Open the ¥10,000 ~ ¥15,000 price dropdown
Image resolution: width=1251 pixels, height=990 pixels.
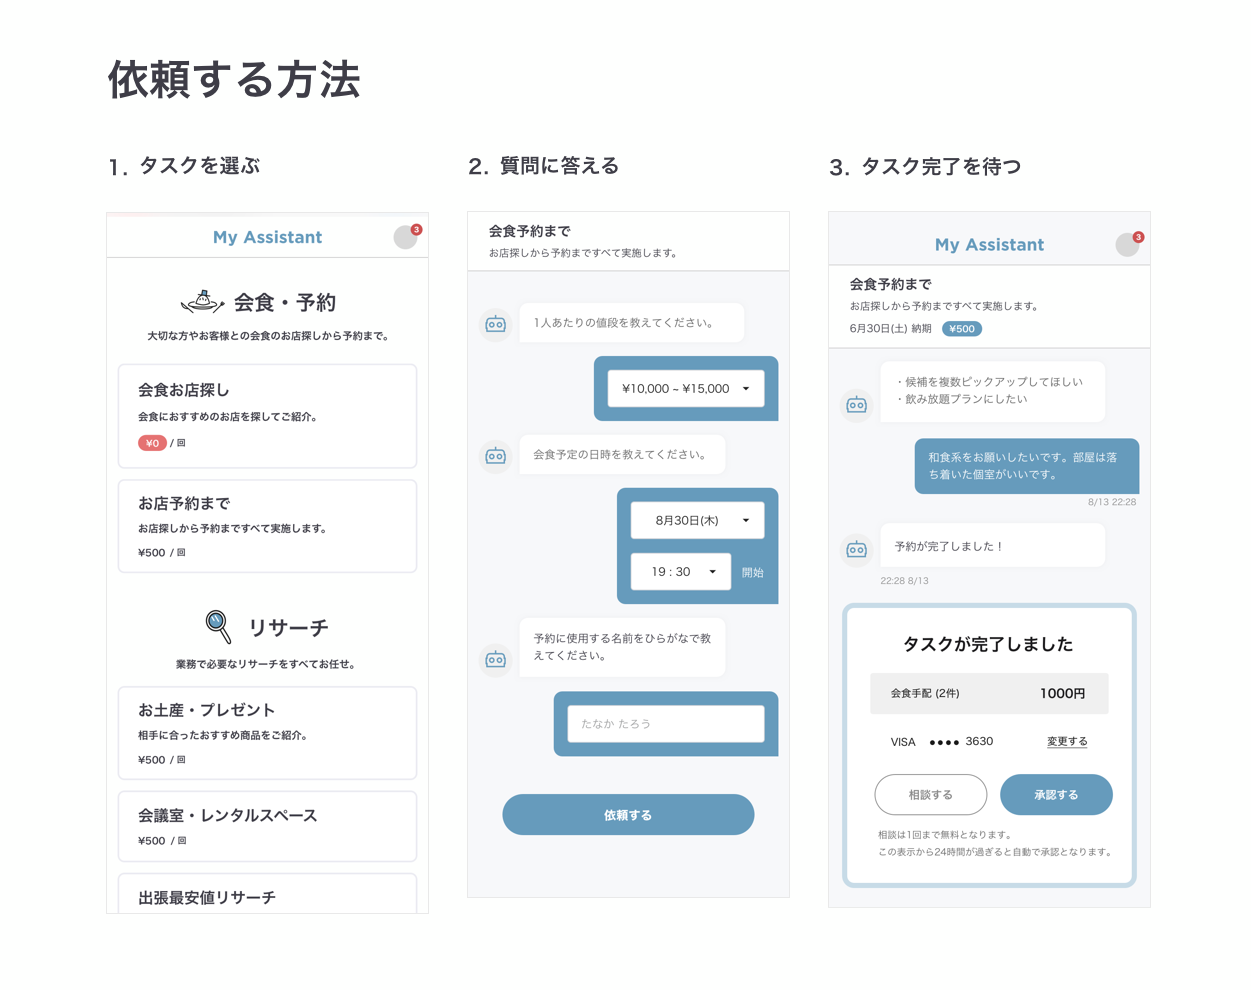coord(686,389)
